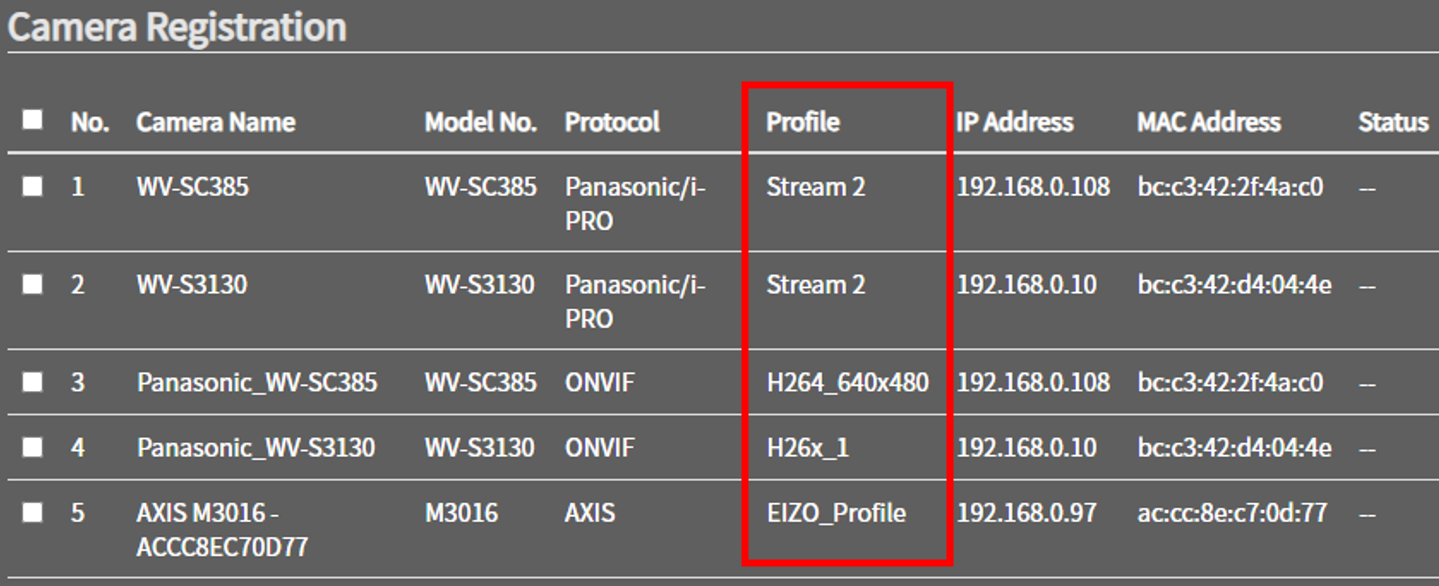Click IP address 192.168.0.108 in row 3
1439x586 pixels.
(1033, 382)
